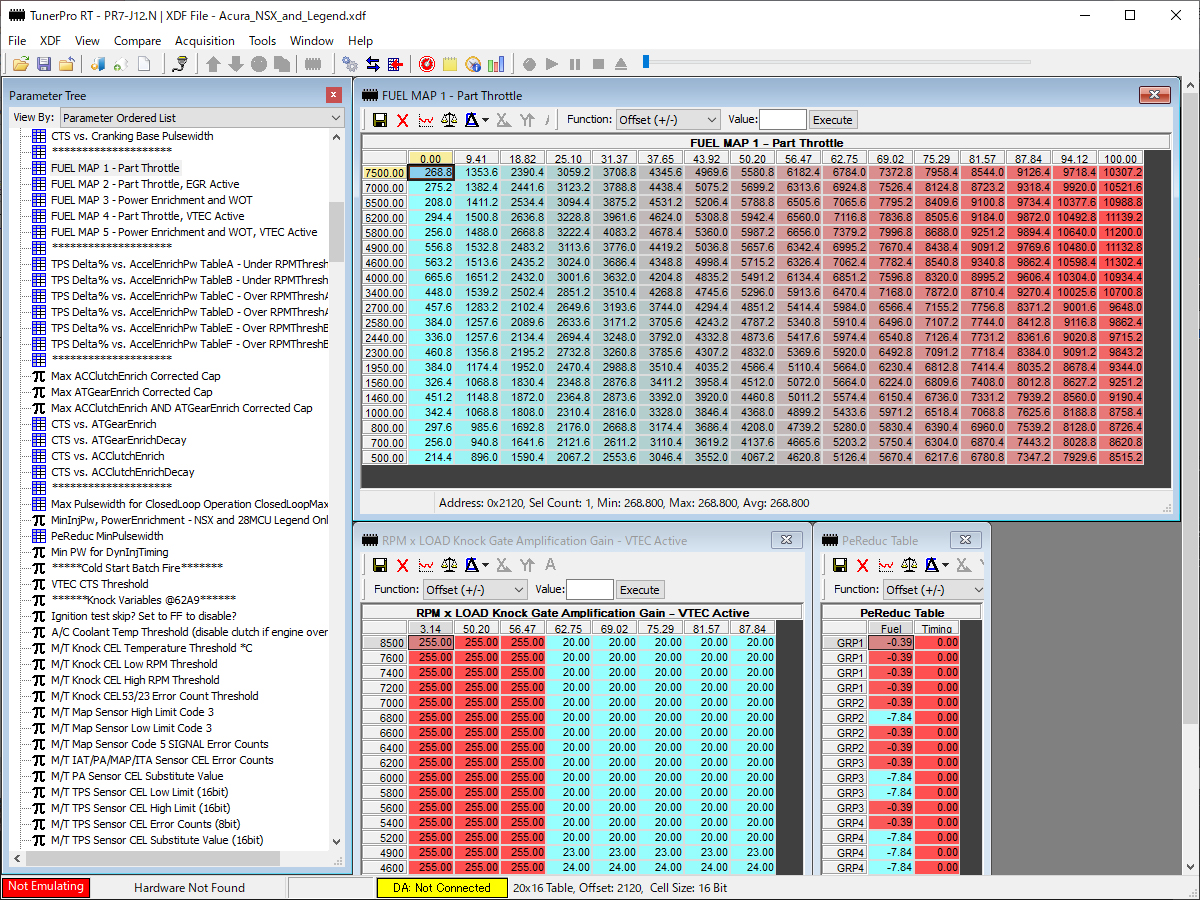The height and width of the screenshot is (900, 1200).
Task: Click the balance scale icon in FUEL MAP 1 toolbar
Action: (449, 120)
